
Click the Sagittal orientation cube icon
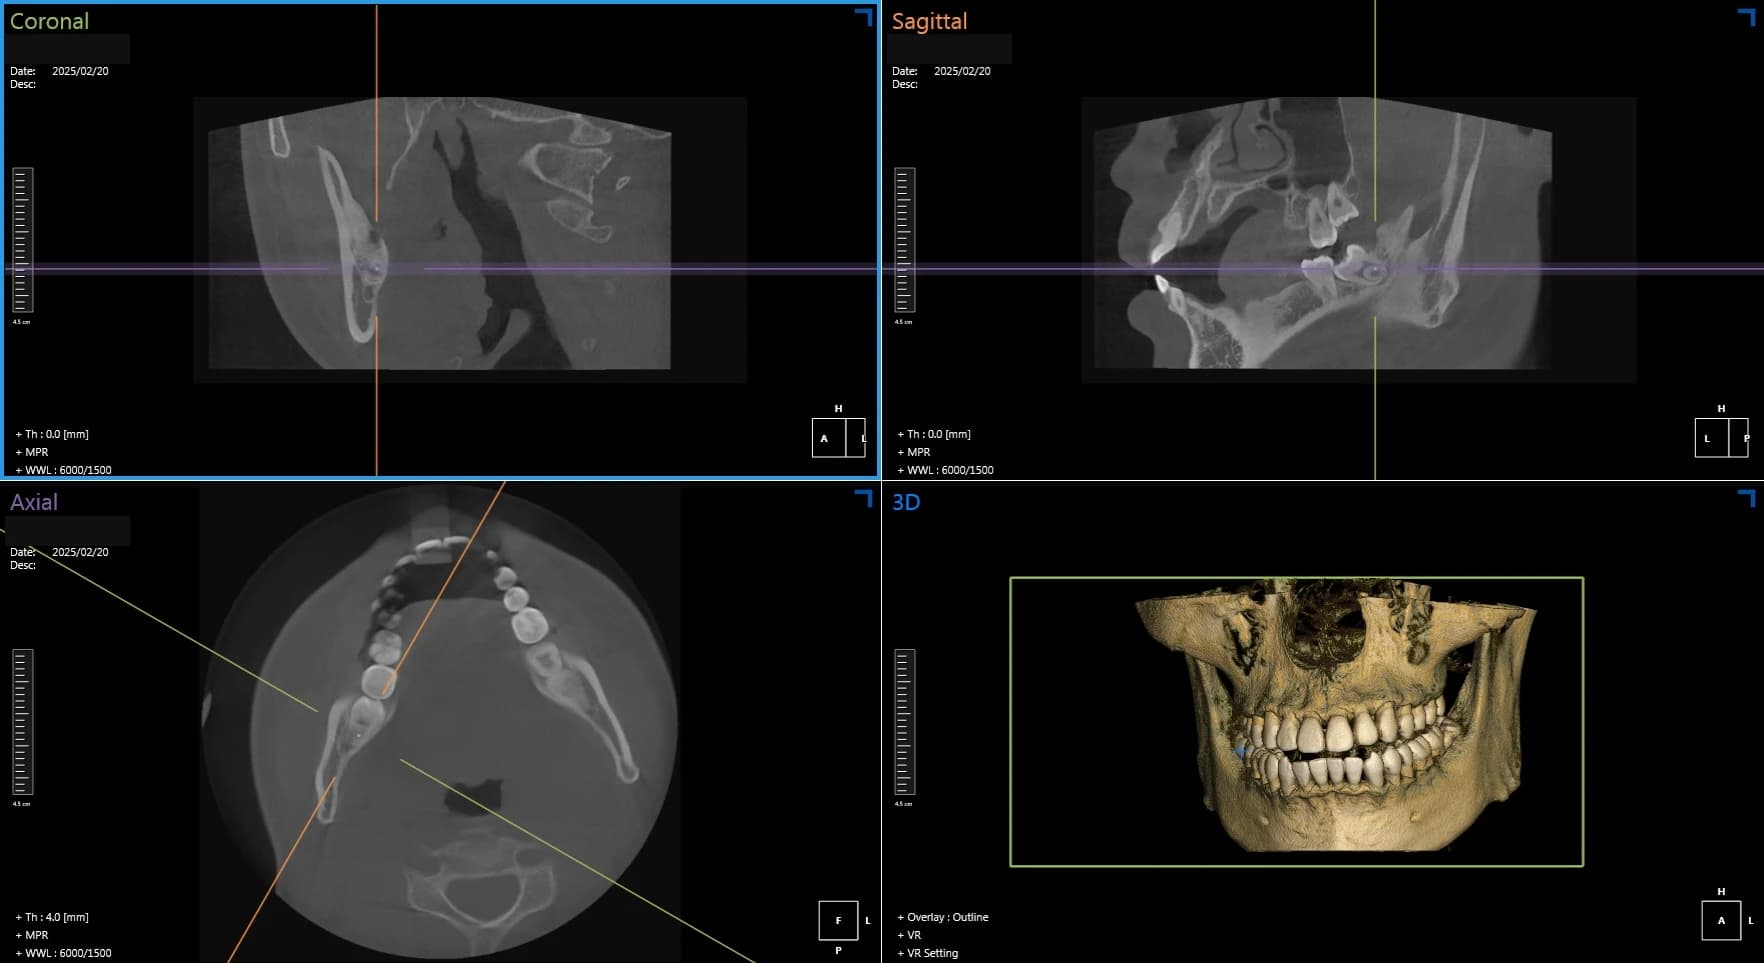[x=1721, y=438]
